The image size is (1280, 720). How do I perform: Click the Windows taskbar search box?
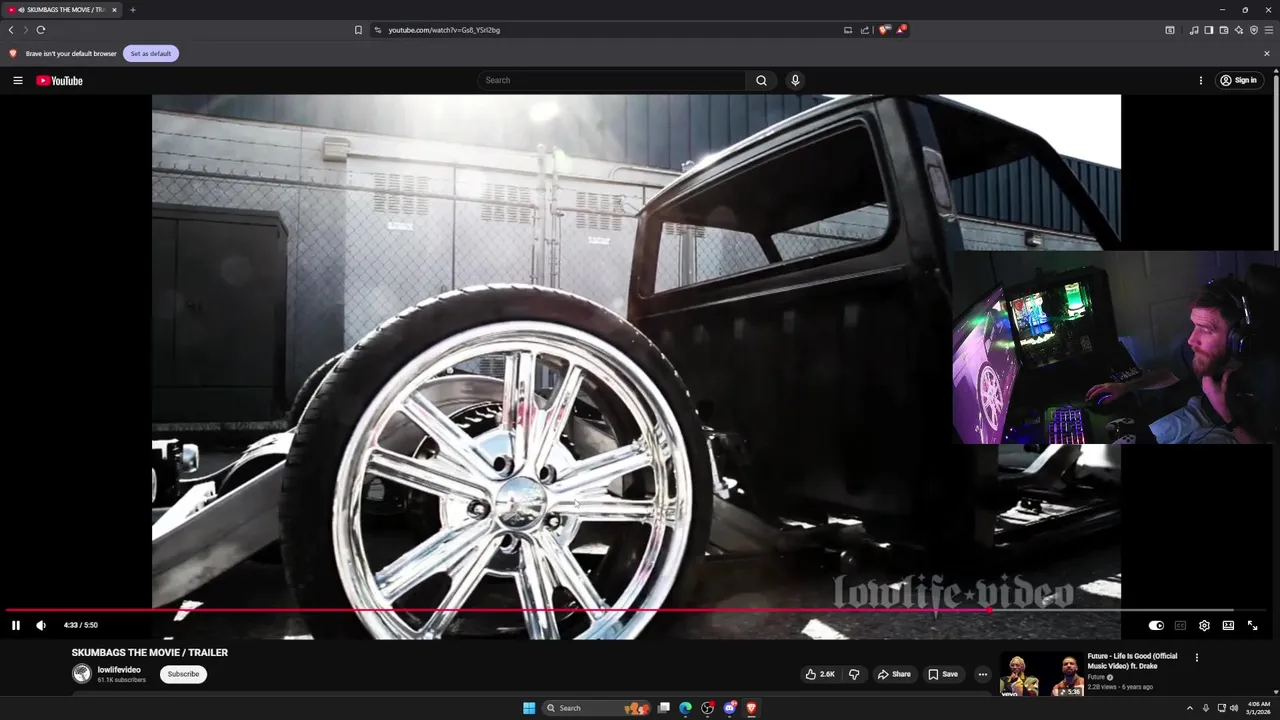click(596, 708)
